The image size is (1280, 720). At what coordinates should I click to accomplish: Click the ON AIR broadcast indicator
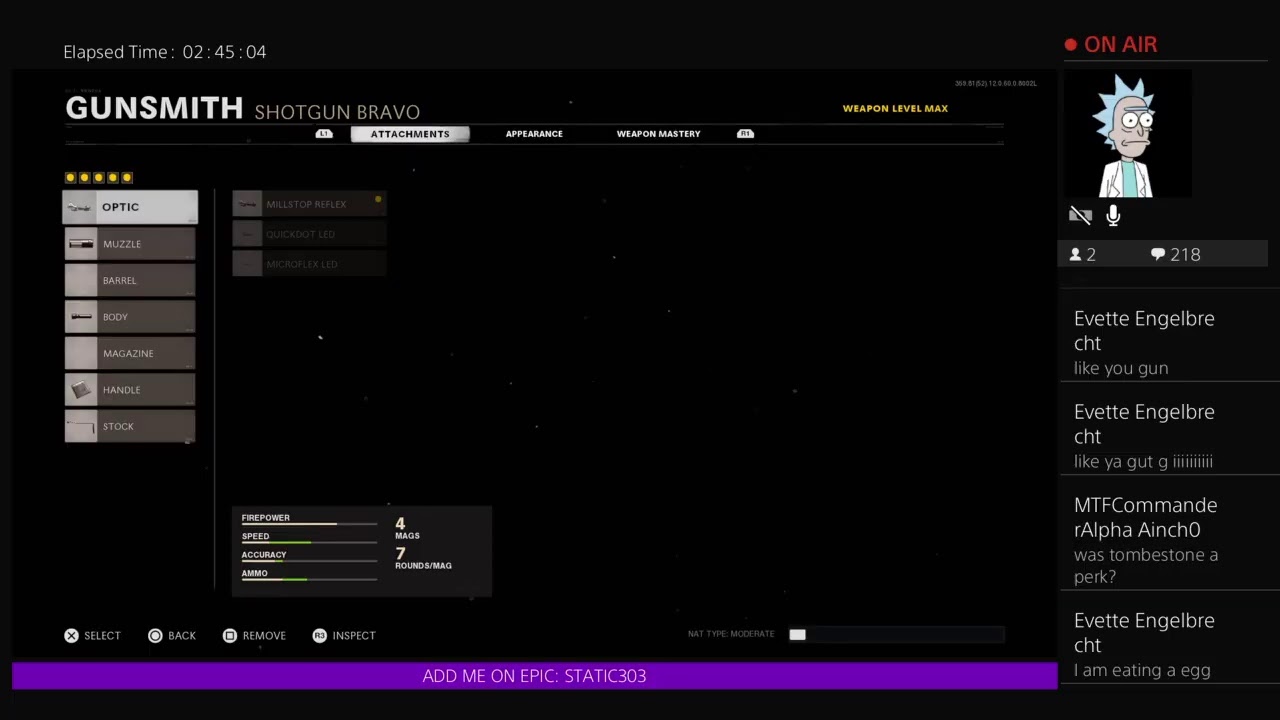tap(1111, 45)
